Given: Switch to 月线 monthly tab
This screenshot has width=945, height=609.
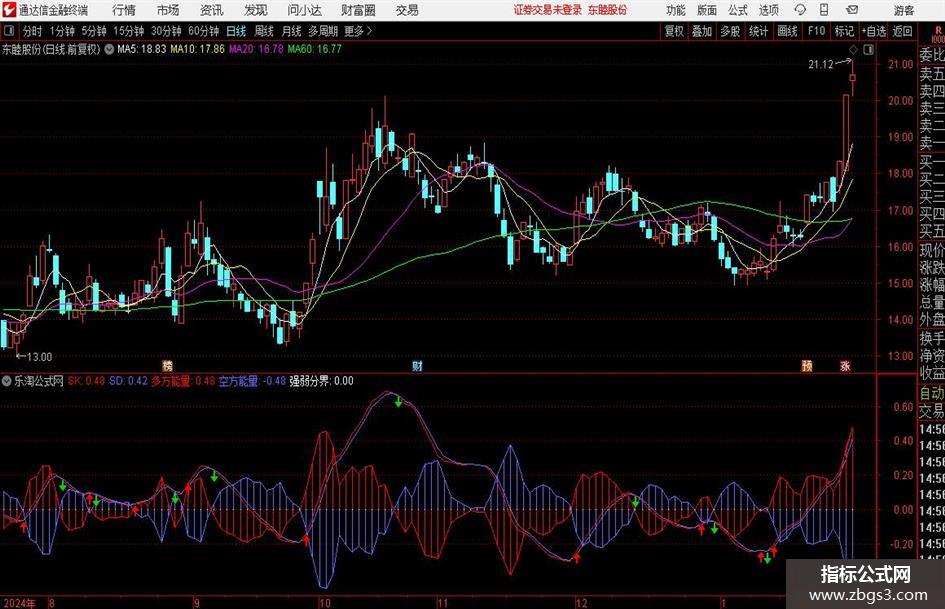Looking at the screenshot, I should point(292,31).
